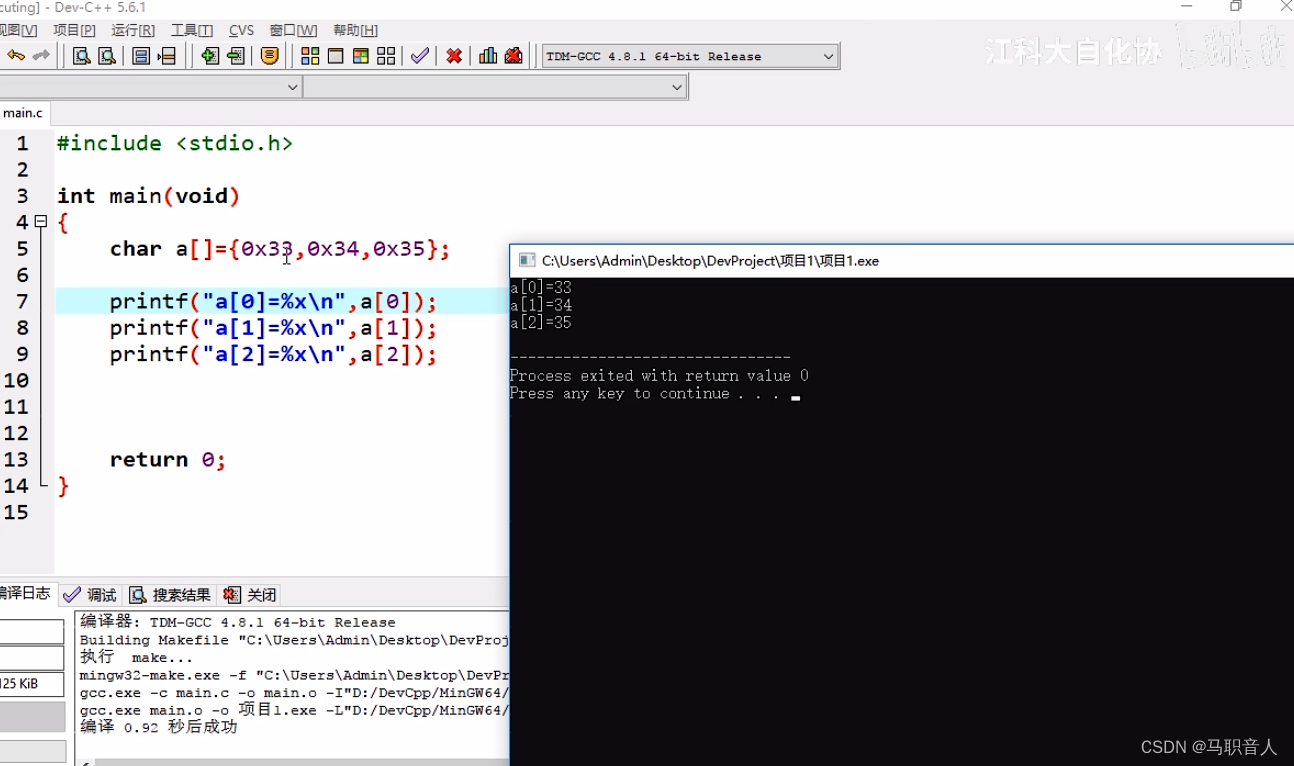Click the 编译 0.92 秒后成功 log line
The width and height of the screenshot is (1294, 766).
[159, 727]
